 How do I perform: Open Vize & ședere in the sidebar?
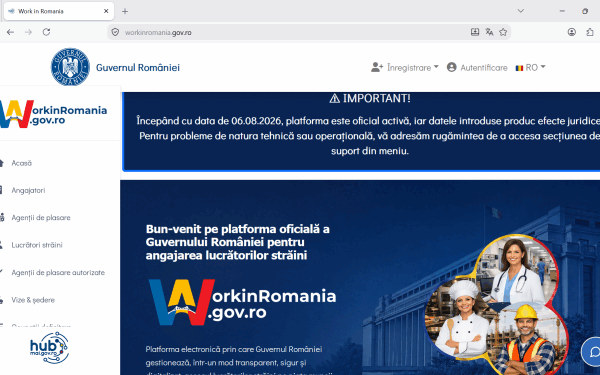pos(33,300)
